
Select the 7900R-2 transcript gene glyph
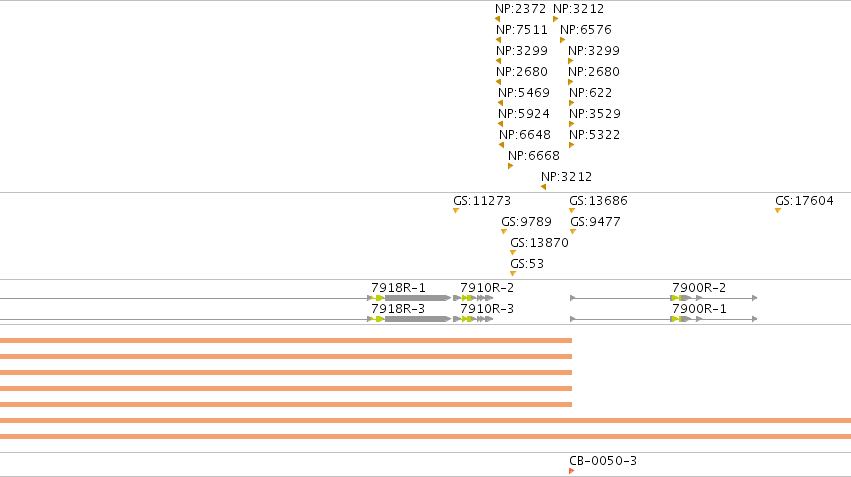point(664,298)
